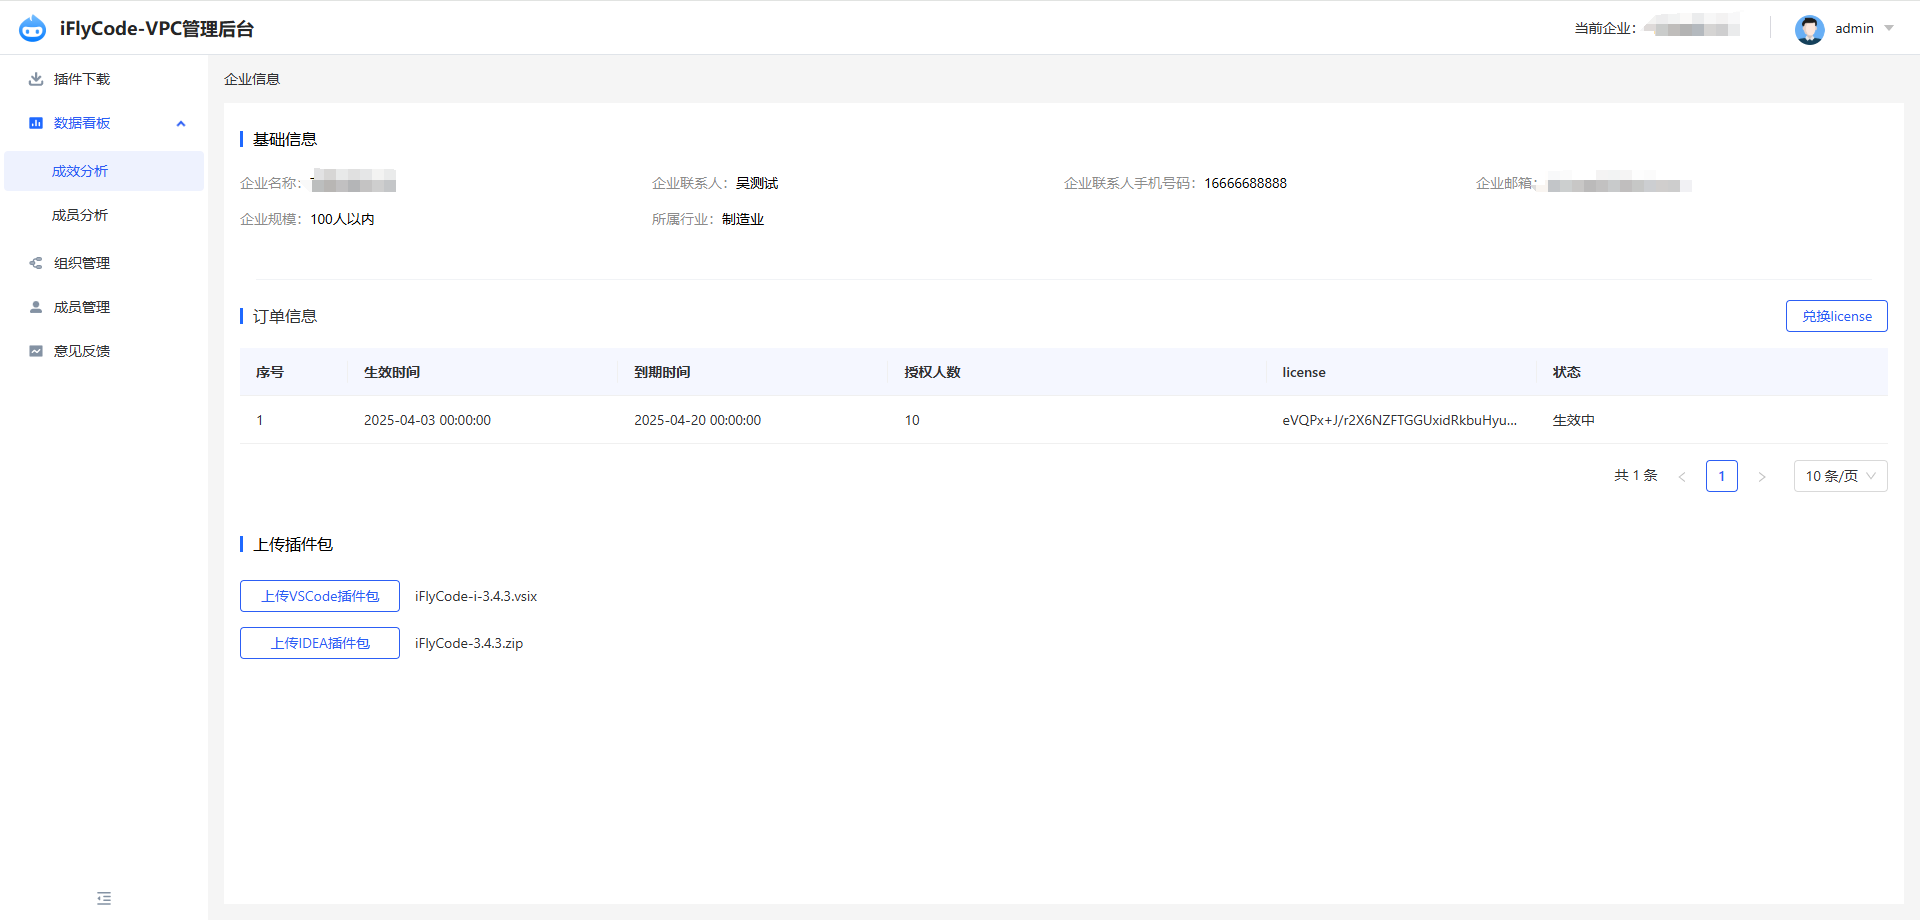
Task: Select page 1 in pagination
Action: [1722, 476]
